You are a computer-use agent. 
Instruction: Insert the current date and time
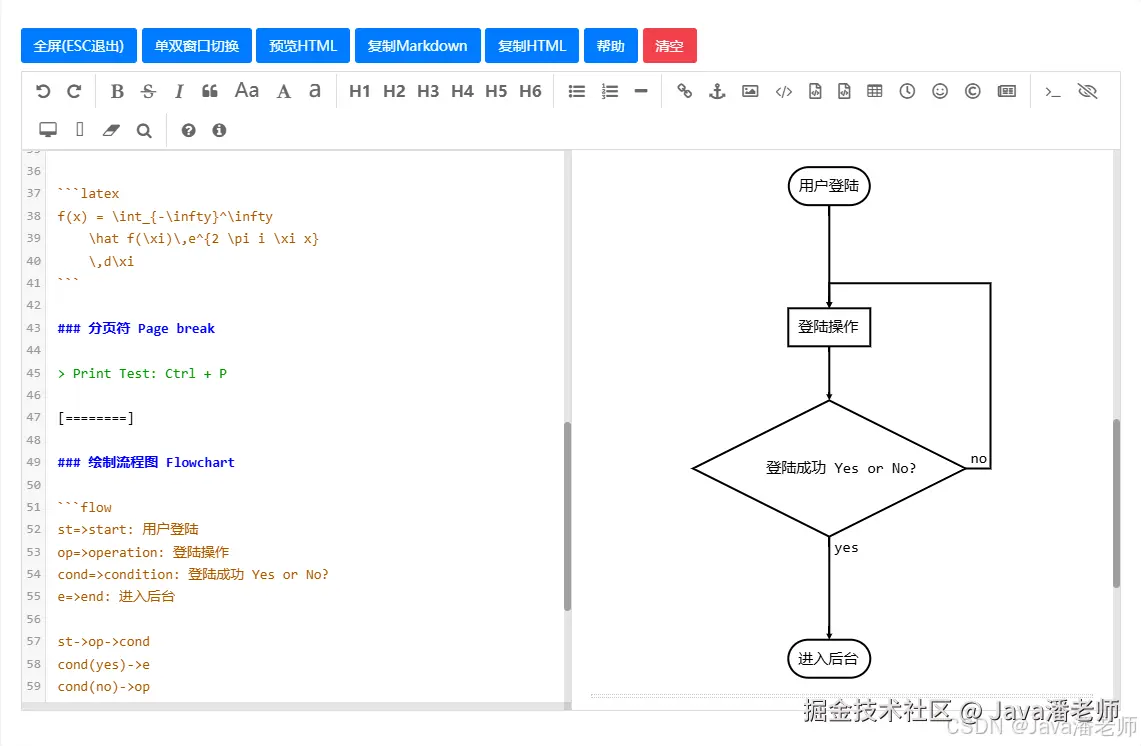907,91
